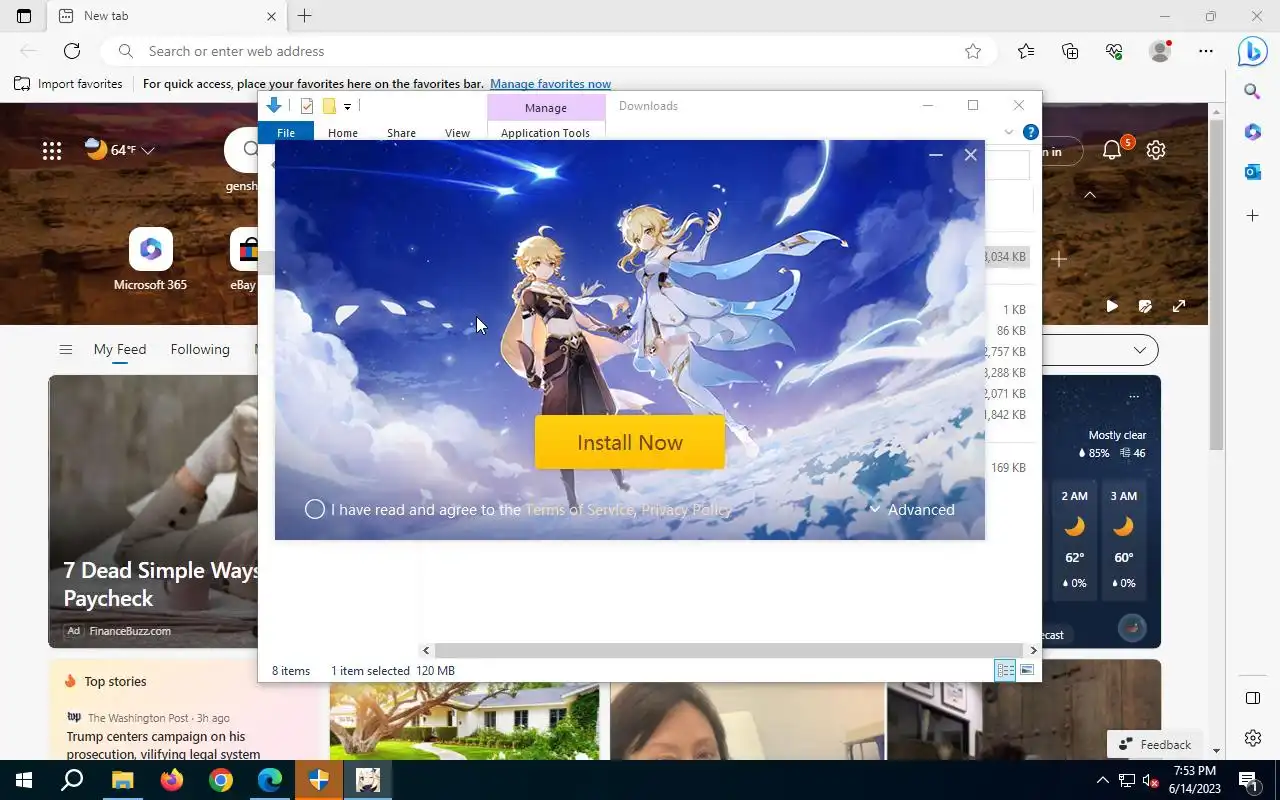Image resolution: width=1280 pixels, height=800 pixels.
Task: Open the Terms of Service link
Action: 579,509
